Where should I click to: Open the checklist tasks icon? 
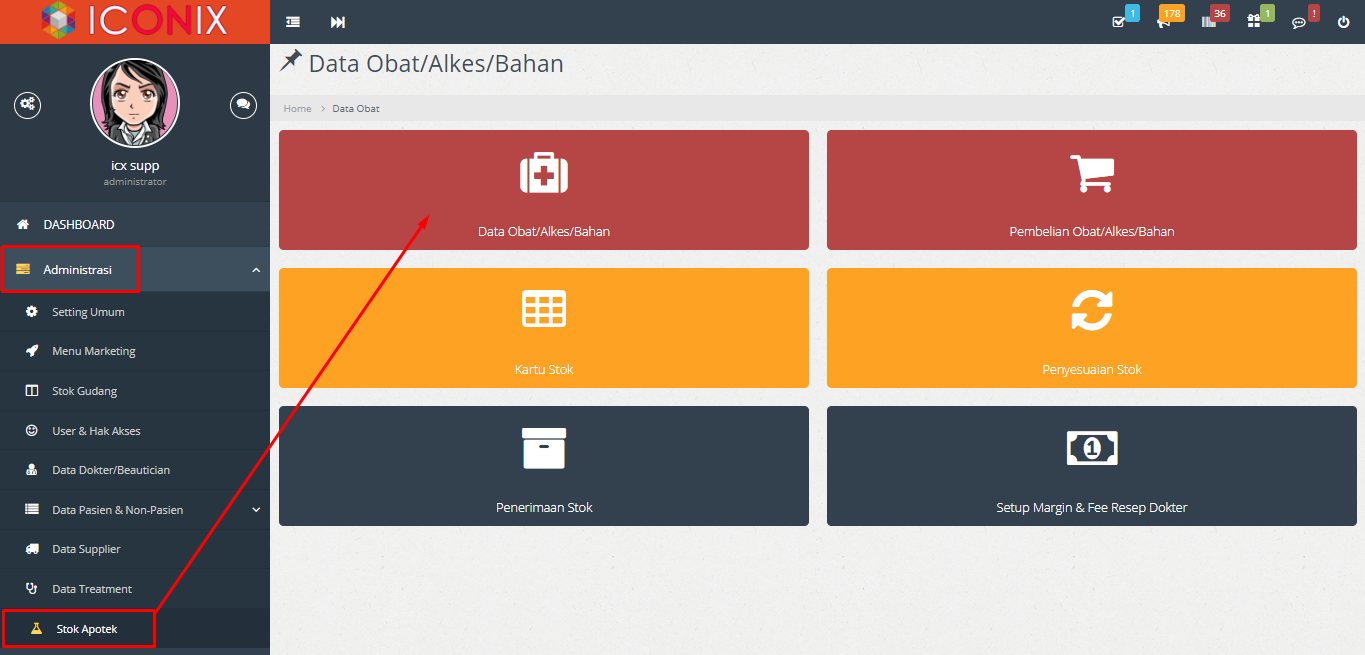(1119, 22)
